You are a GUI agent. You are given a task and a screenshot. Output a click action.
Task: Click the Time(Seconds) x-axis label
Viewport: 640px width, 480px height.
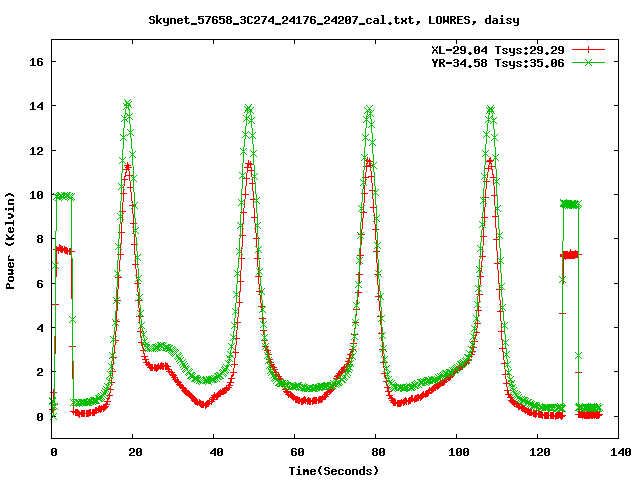coord(334,471)
